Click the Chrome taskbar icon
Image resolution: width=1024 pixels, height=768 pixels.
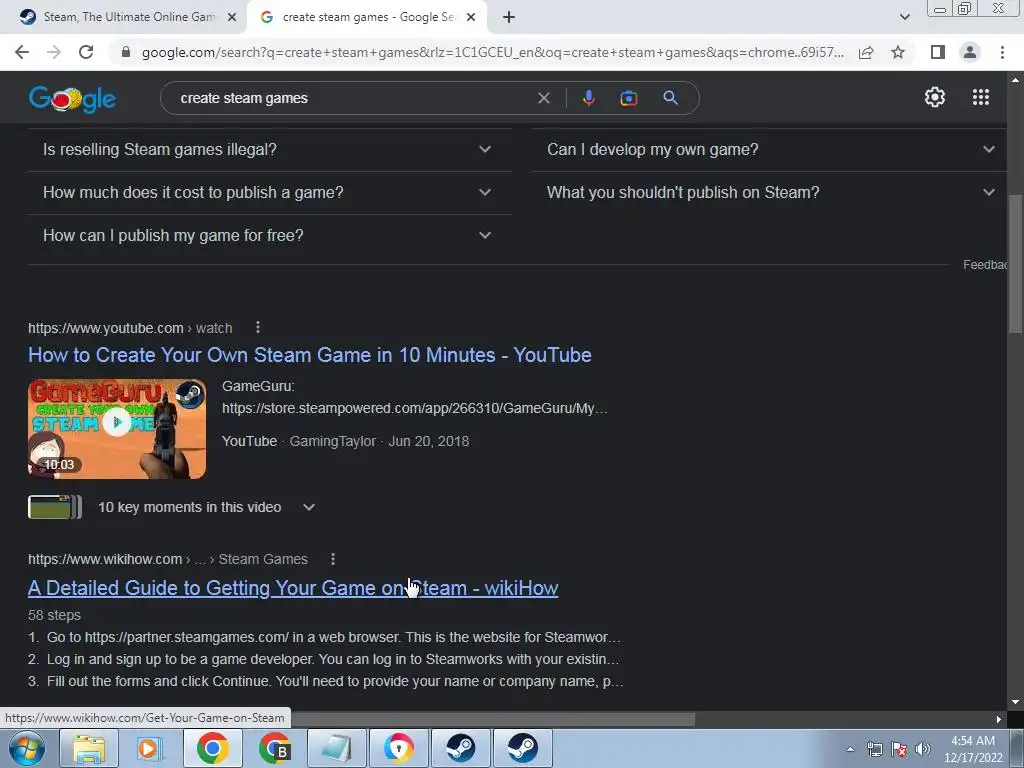(212, 748)
